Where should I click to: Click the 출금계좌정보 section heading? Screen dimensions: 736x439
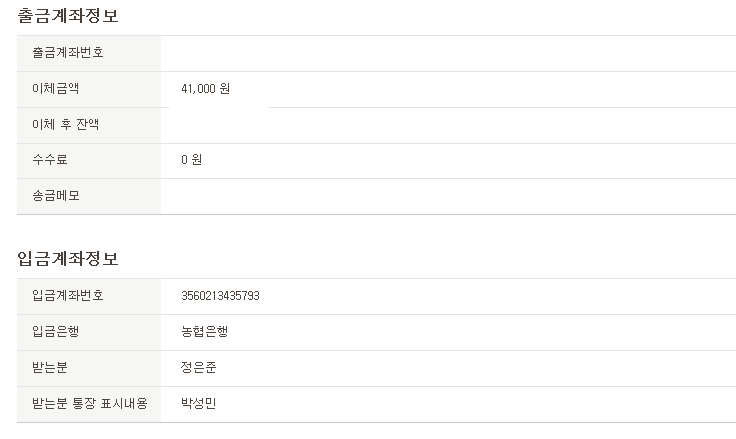click(68, 15)
